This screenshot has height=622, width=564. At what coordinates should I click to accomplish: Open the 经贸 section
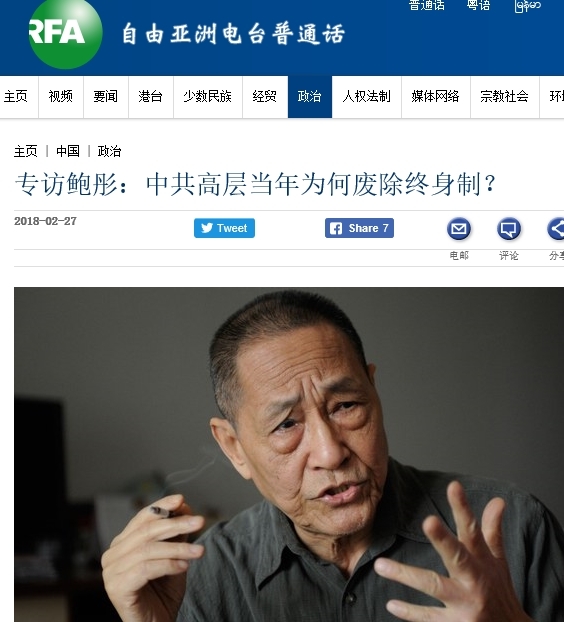pos(265,96)
